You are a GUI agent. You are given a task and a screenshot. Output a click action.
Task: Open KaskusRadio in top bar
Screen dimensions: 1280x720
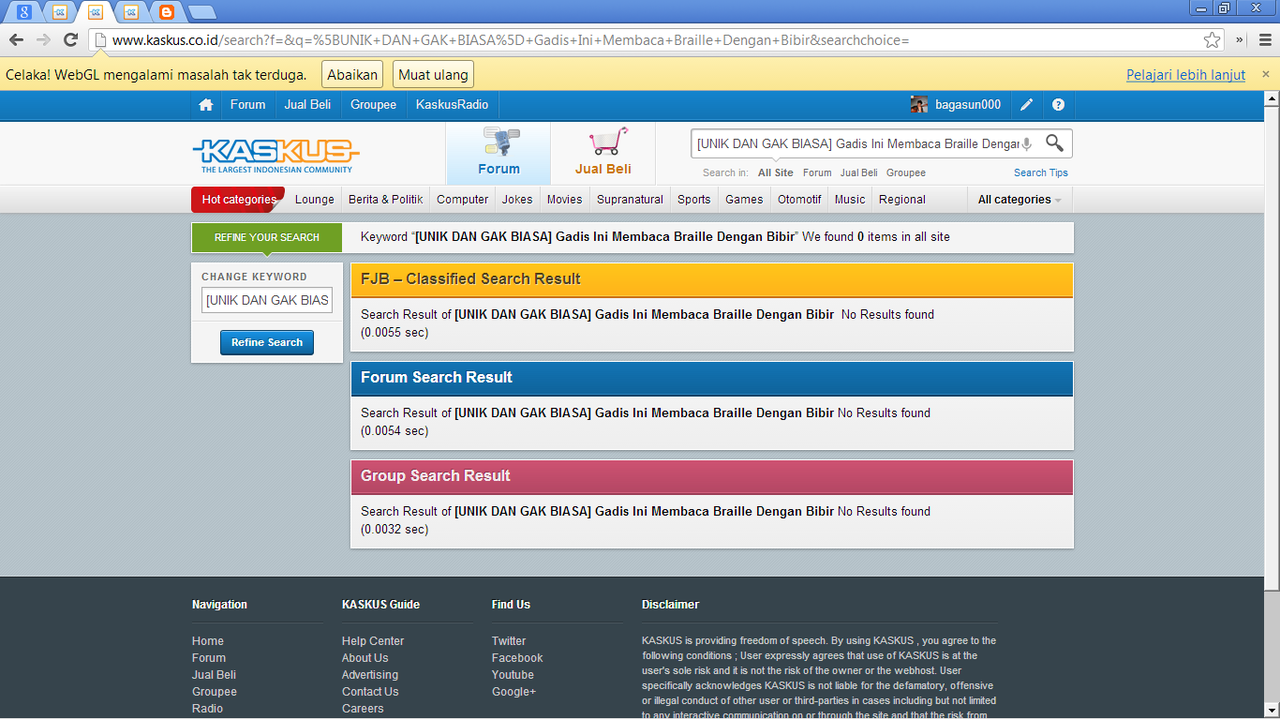(x=452, y=105)
